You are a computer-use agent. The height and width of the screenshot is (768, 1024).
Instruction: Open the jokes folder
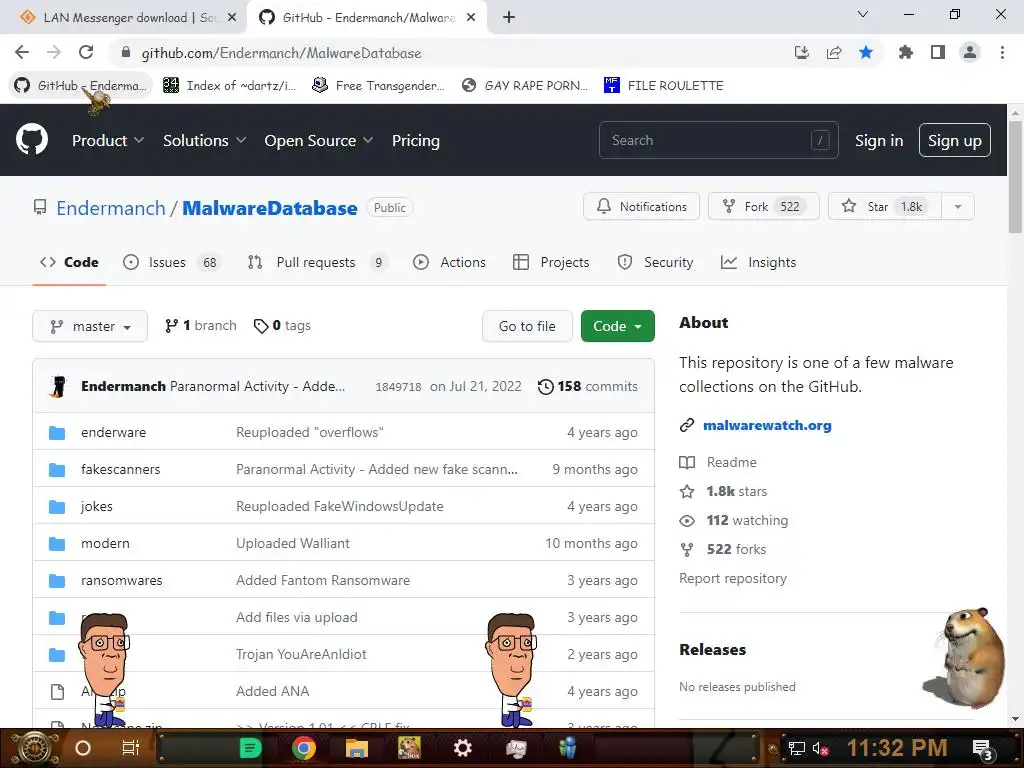(x=97, y=506)
